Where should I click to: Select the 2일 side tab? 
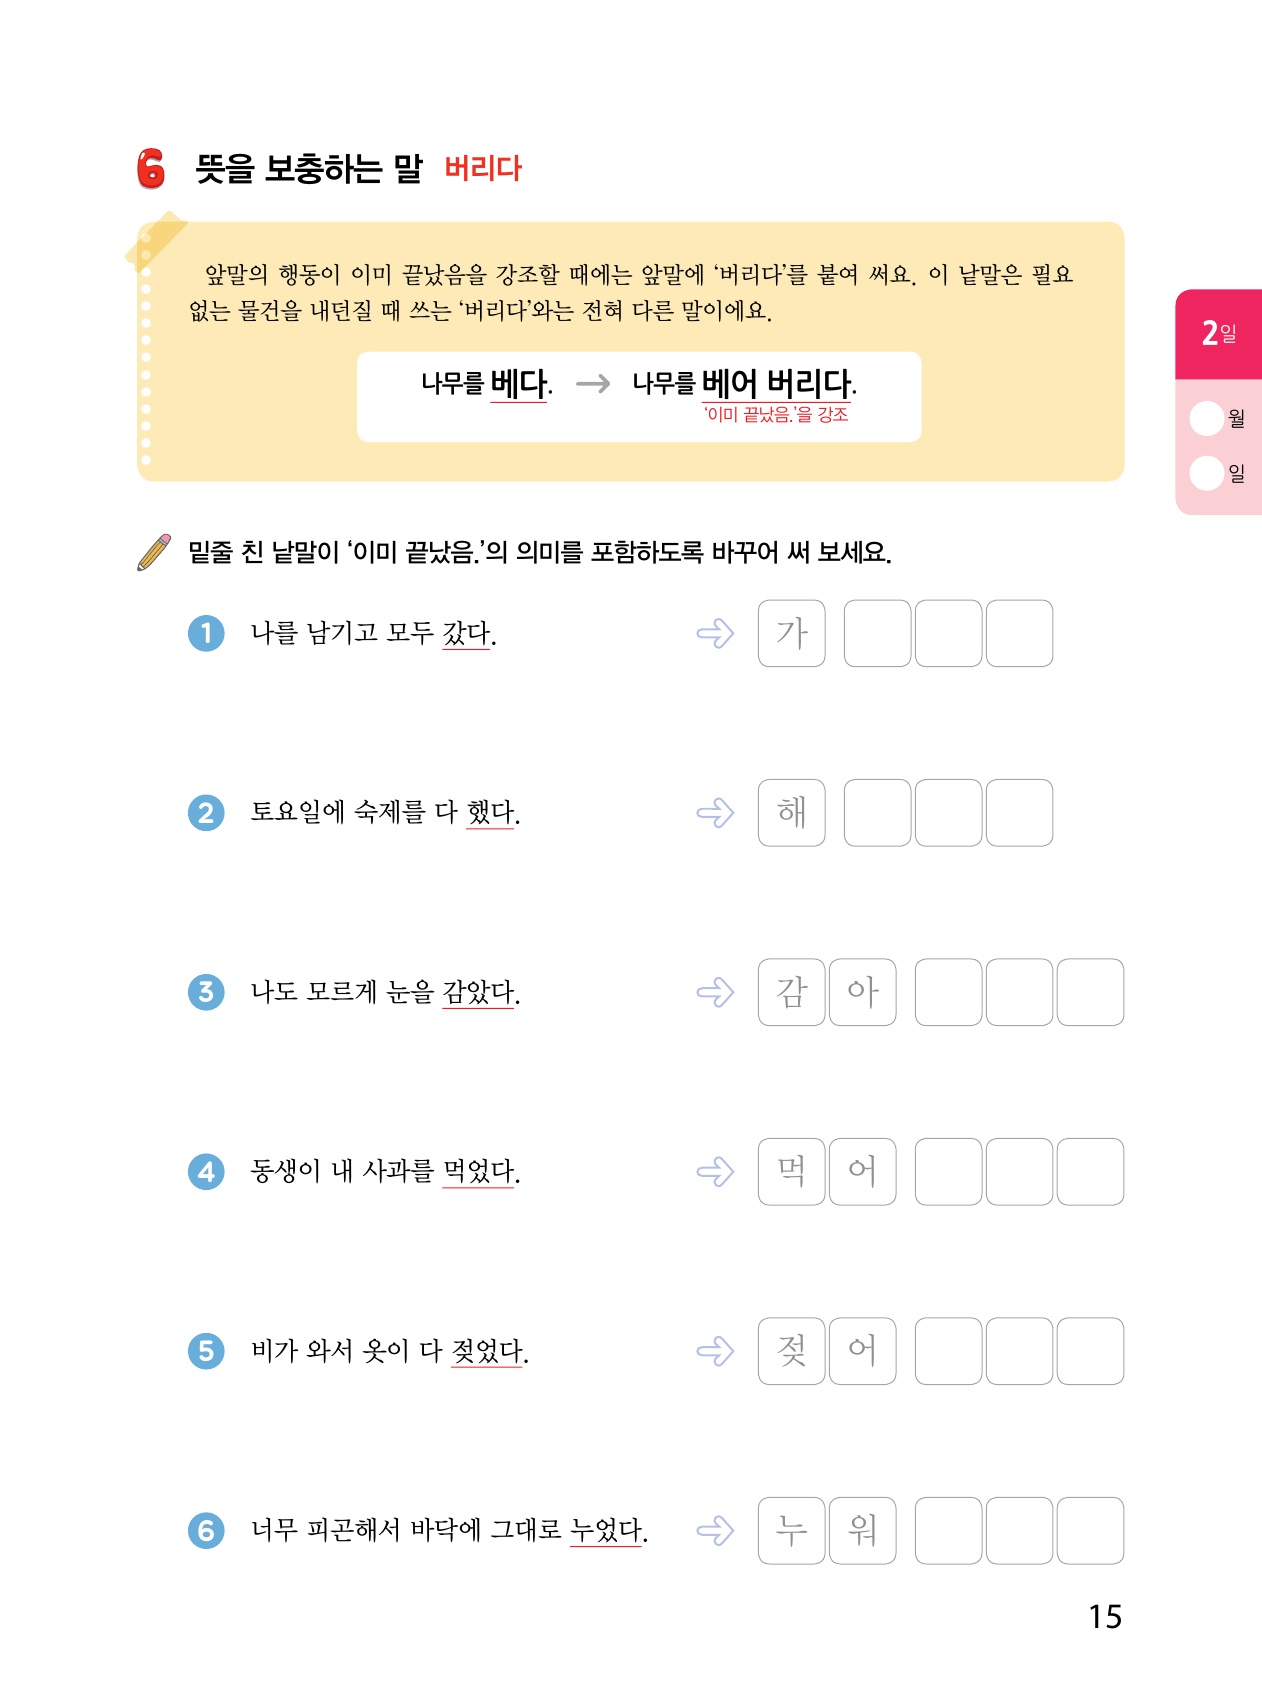pos(1219,334)
